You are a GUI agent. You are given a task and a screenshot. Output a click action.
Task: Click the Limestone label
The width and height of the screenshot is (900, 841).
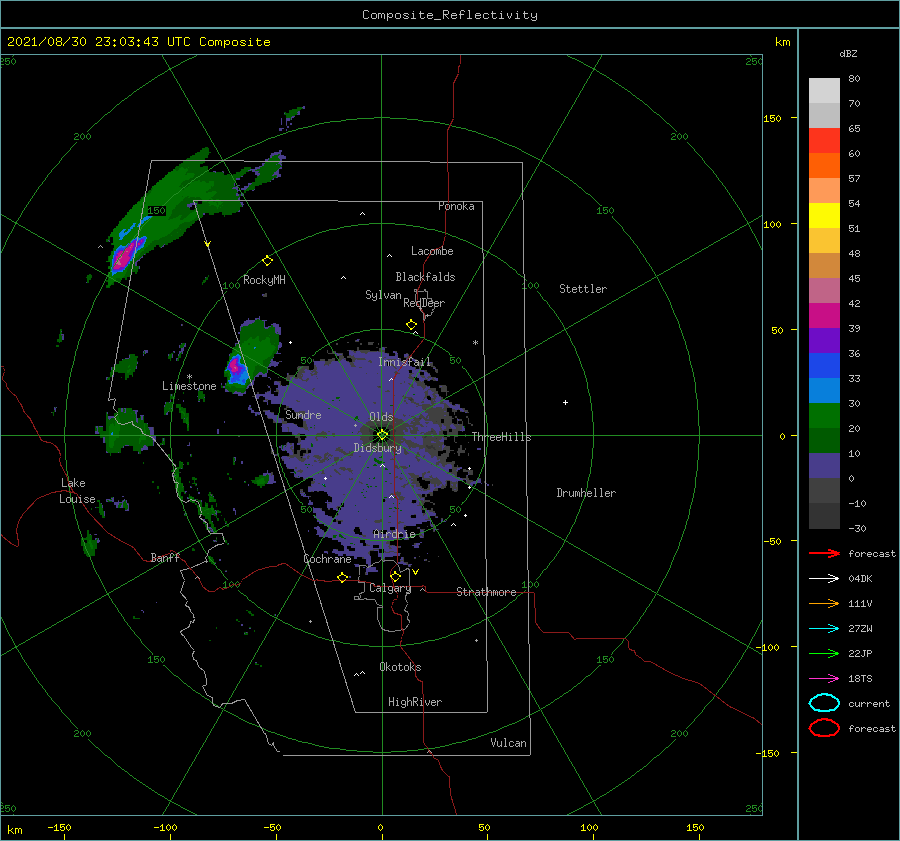[189, 386]
